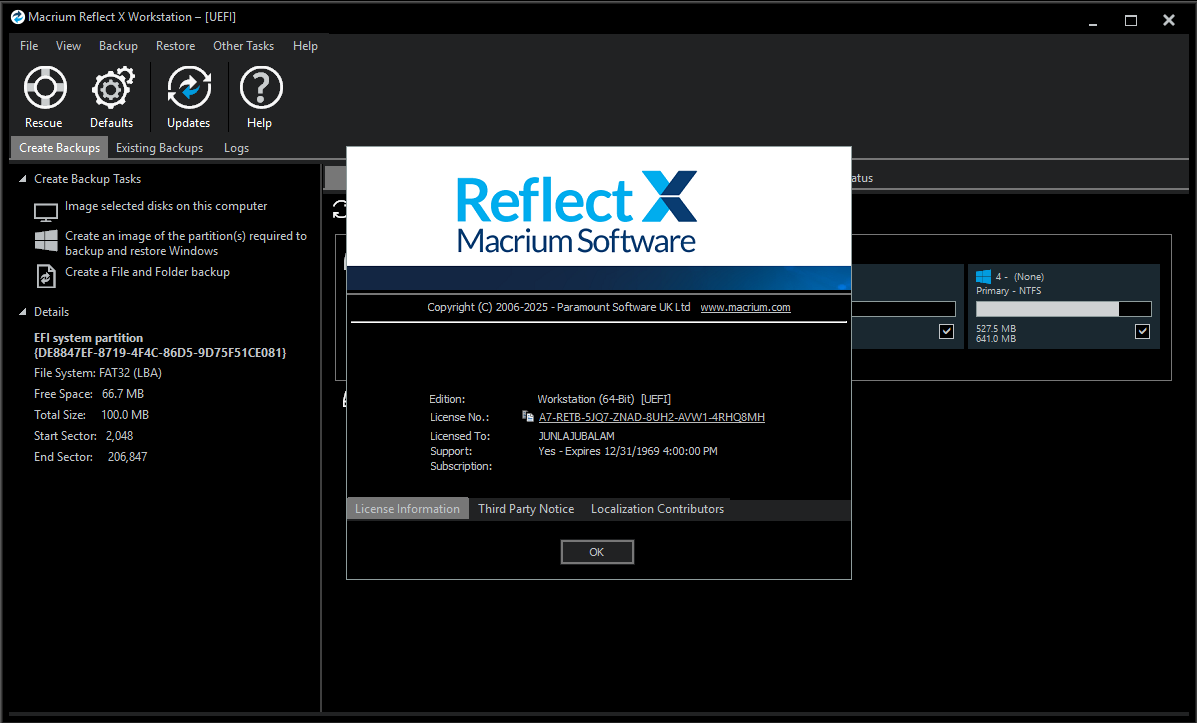Screen dimensions: 1197x723
Task: Switch to the Existing Backups tab
Action: coord(160,148)
